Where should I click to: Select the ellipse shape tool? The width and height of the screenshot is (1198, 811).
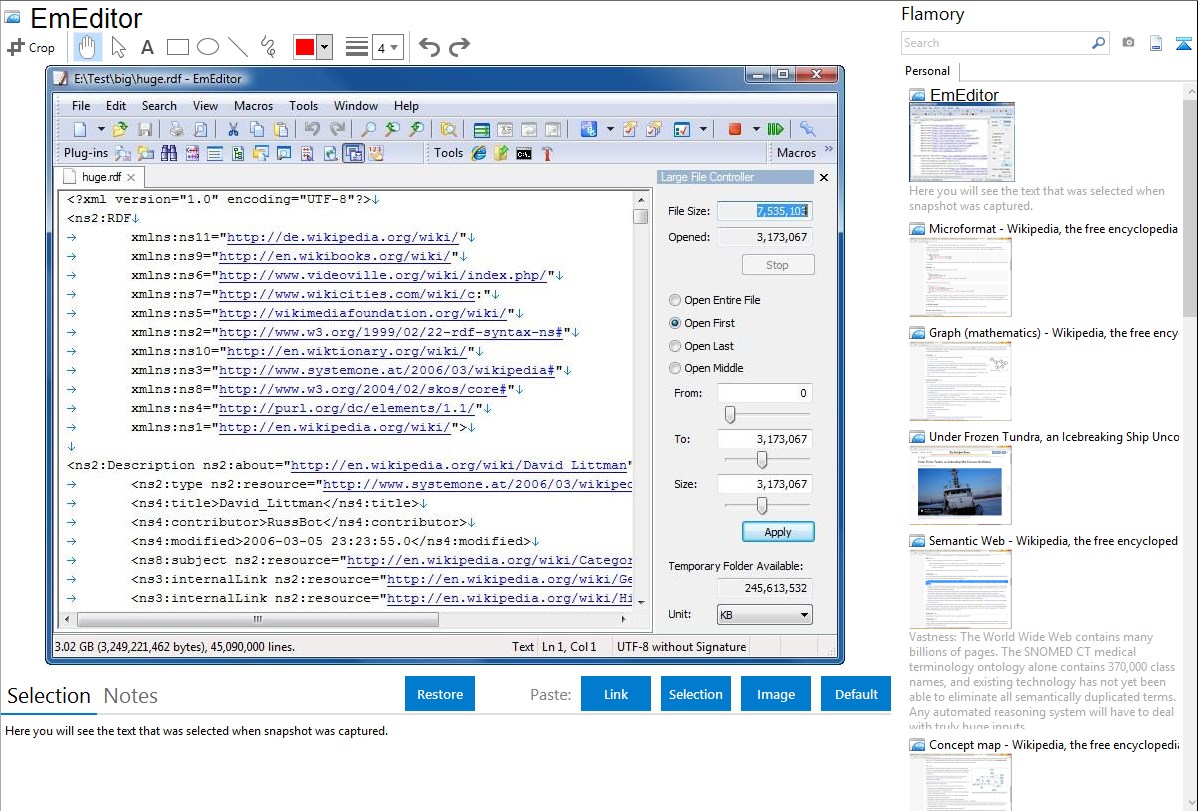(208, 47)
